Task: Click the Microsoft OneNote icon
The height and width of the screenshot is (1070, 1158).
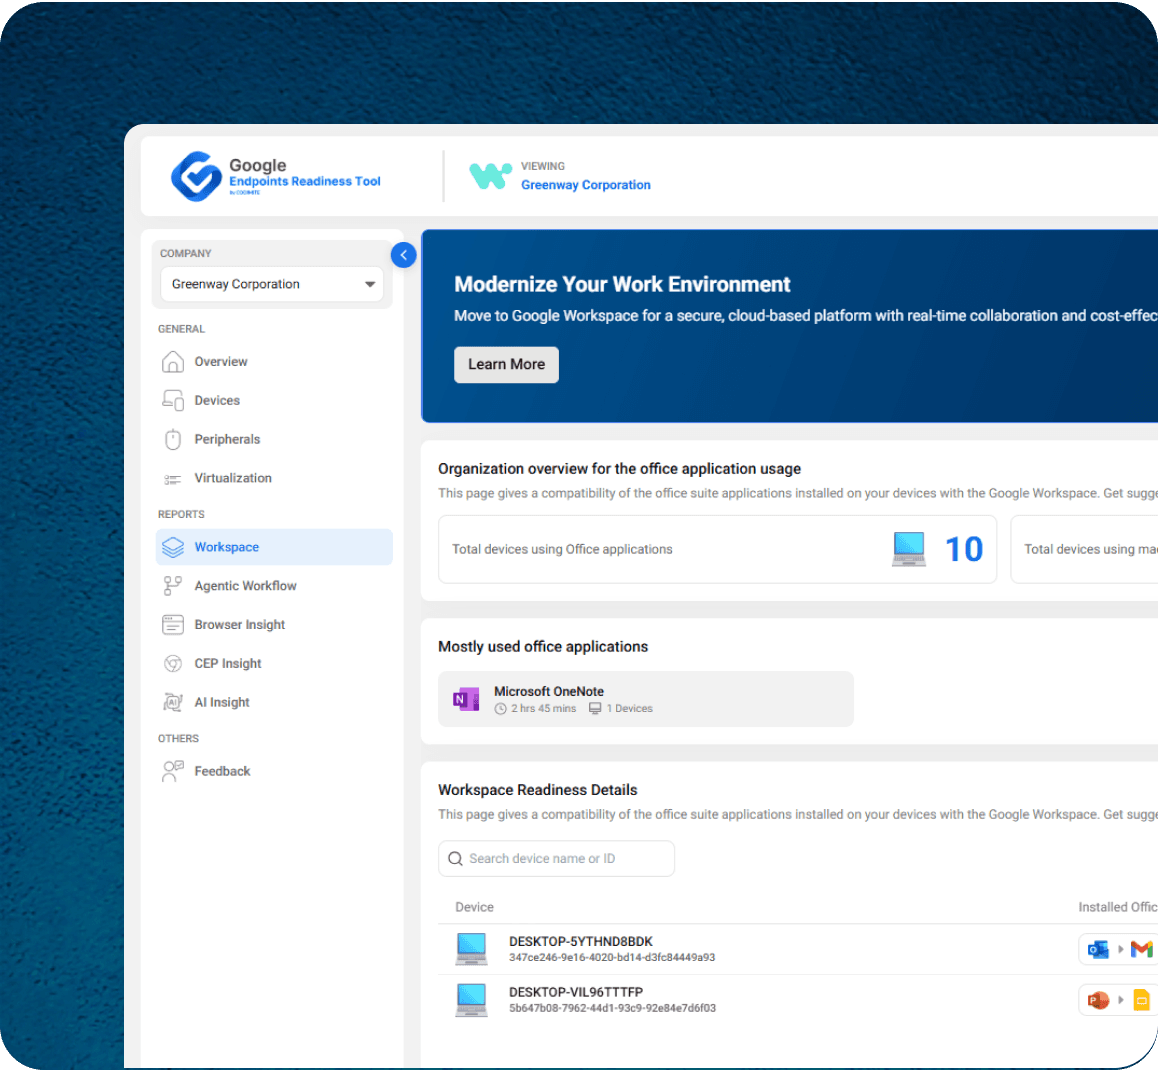Action: coord(465,699)
